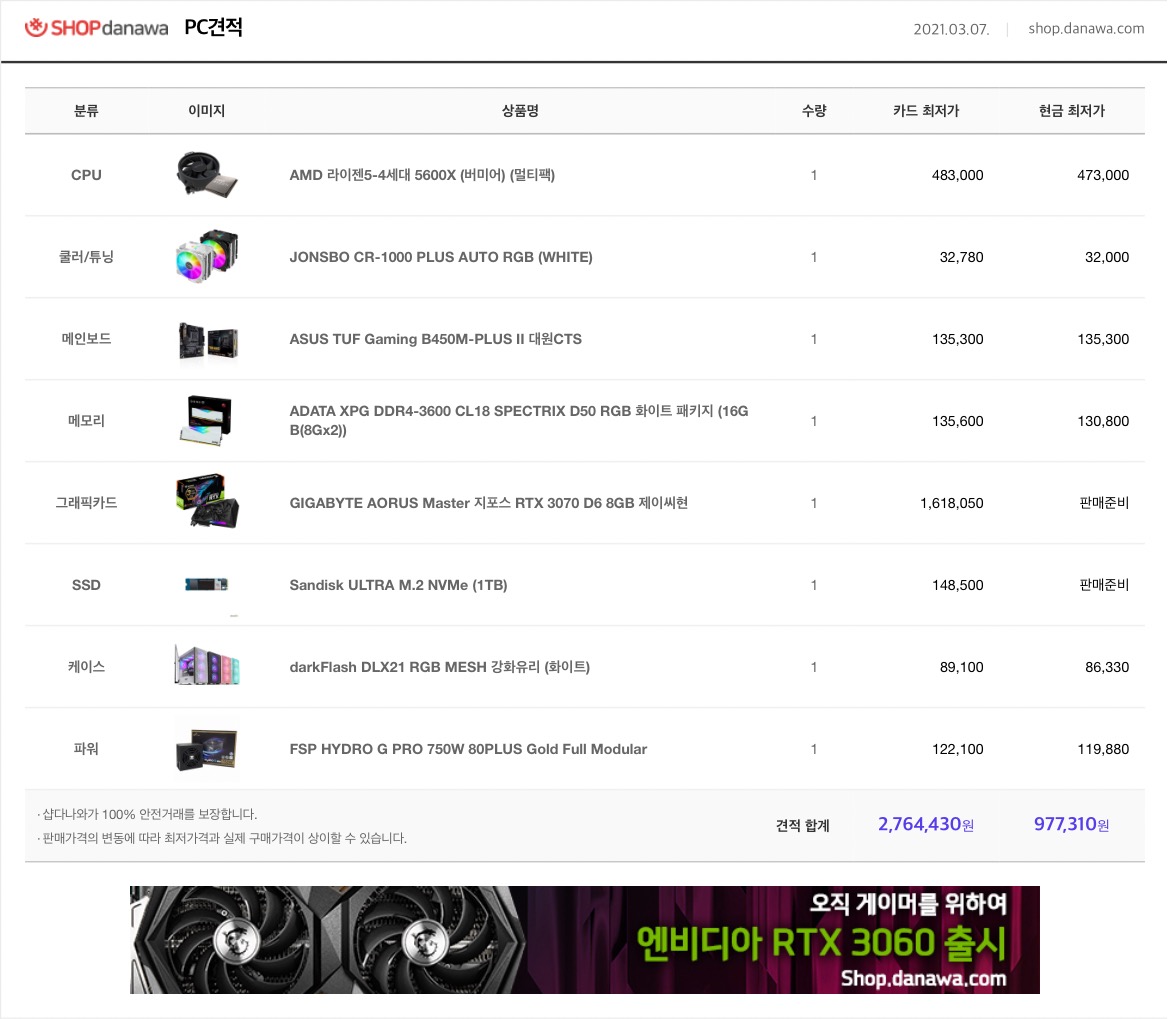Image resolution: width=1170 pixels, height=1019 pixels.
Task: Click the 이미지 column header
Action: pyautogui.click(x=207, y=110)
